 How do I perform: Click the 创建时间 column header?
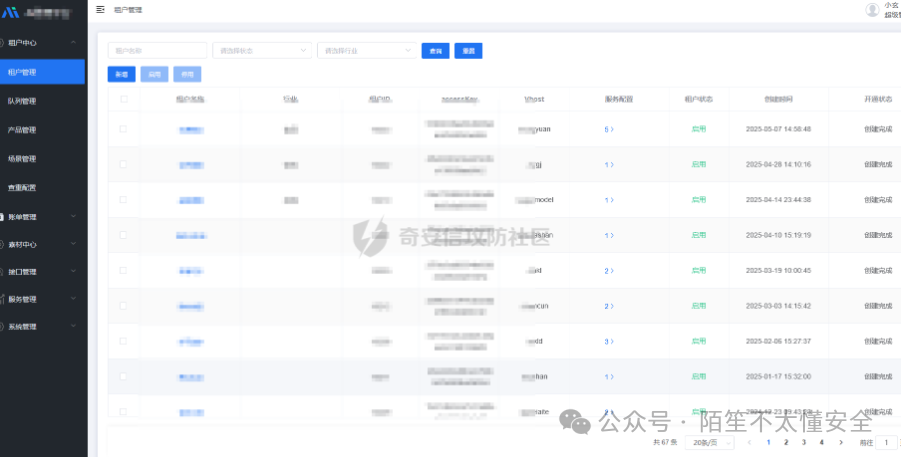coord(779,99)
